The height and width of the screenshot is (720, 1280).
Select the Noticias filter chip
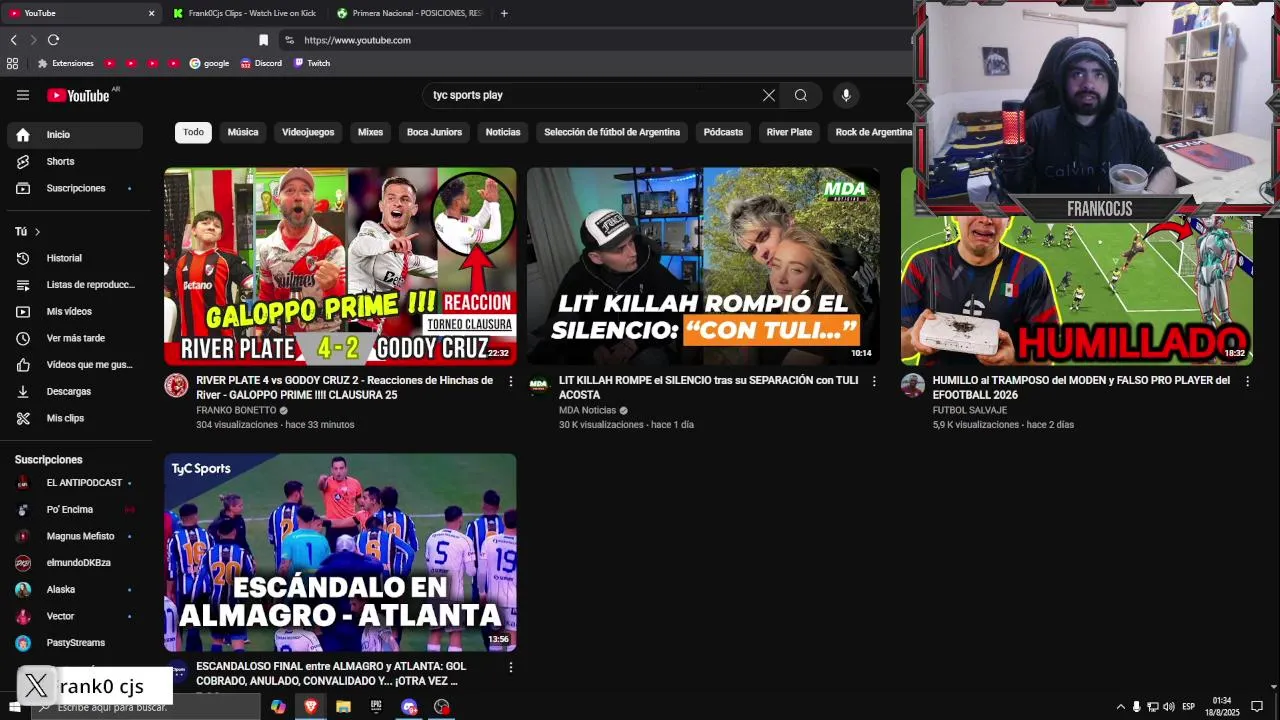tap(503, 132)
